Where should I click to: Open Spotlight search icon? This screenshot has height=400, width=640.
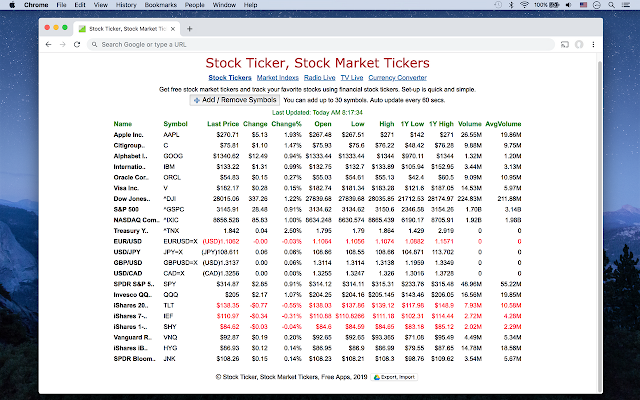click(x=611, y=5)
